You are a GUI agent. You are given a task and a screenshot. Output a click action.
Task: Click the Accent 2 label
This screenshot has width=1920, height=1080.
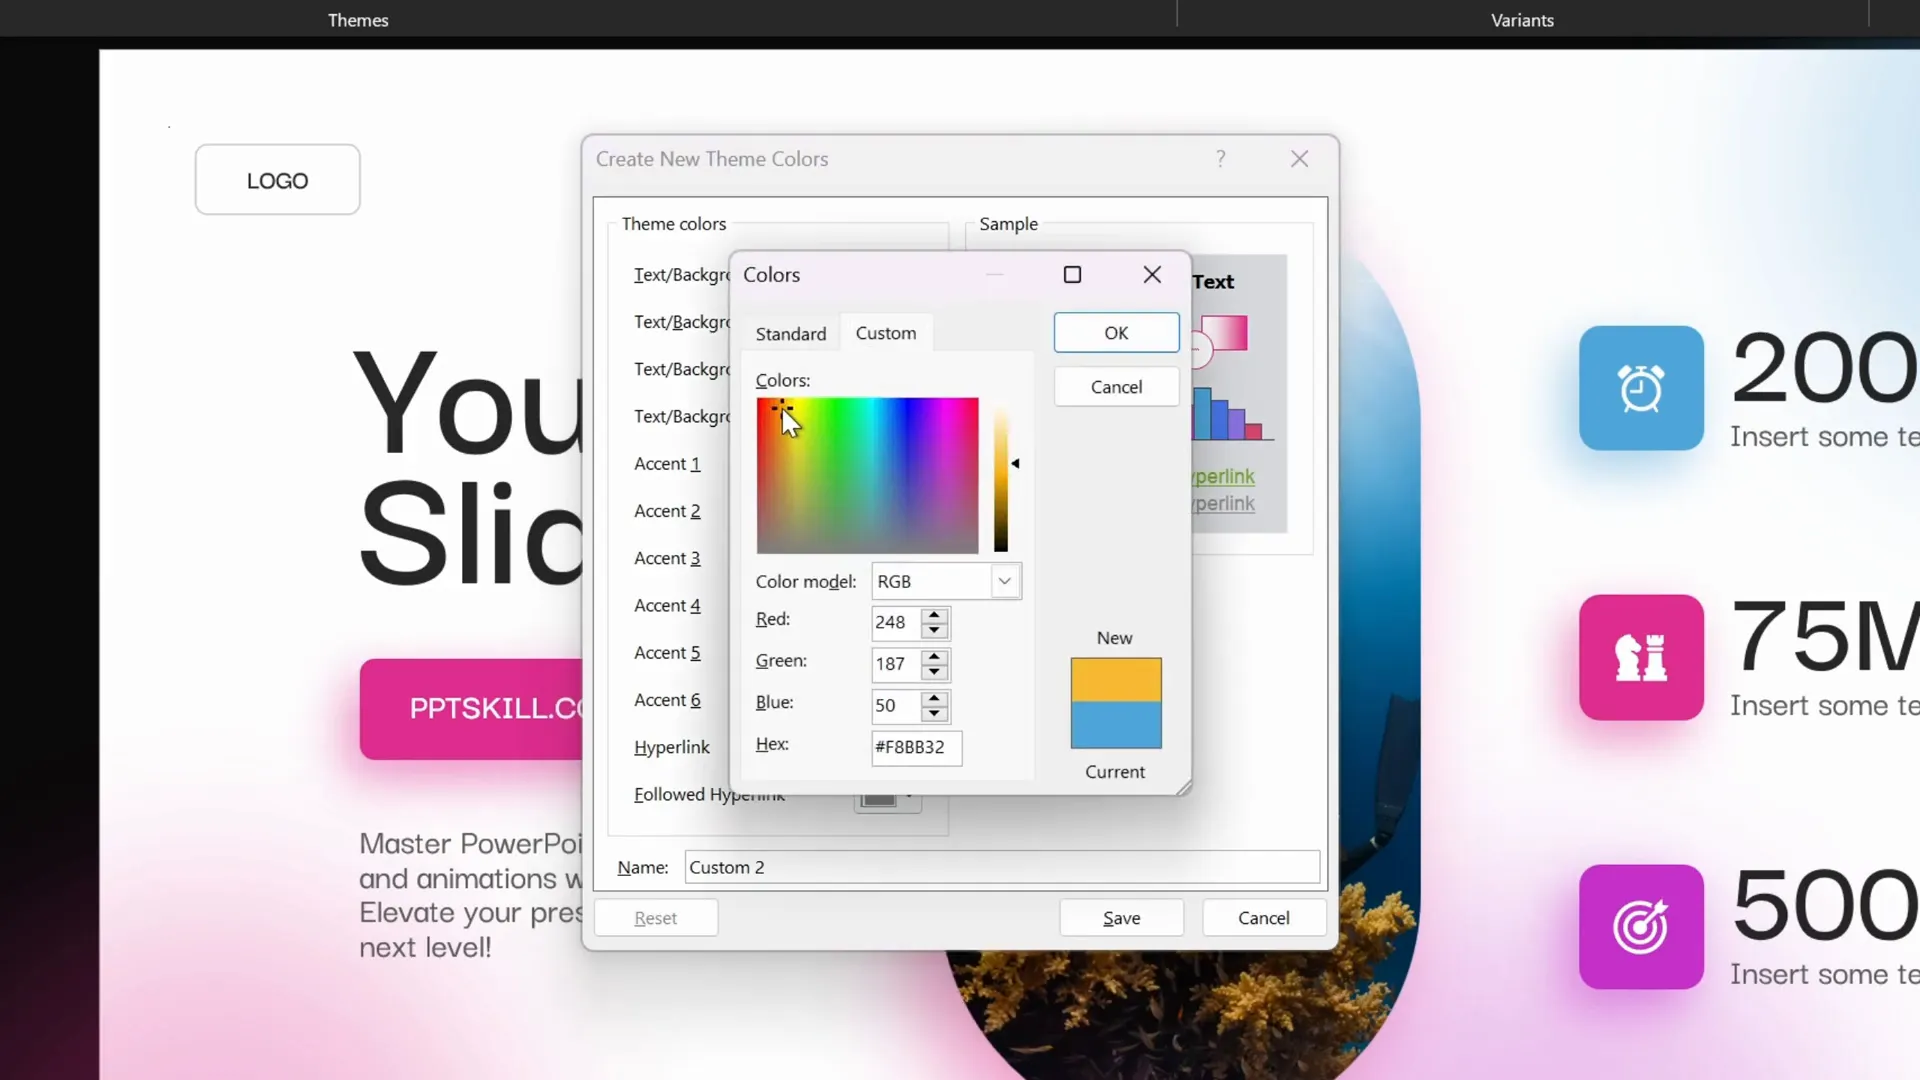[x=667, y=511]
